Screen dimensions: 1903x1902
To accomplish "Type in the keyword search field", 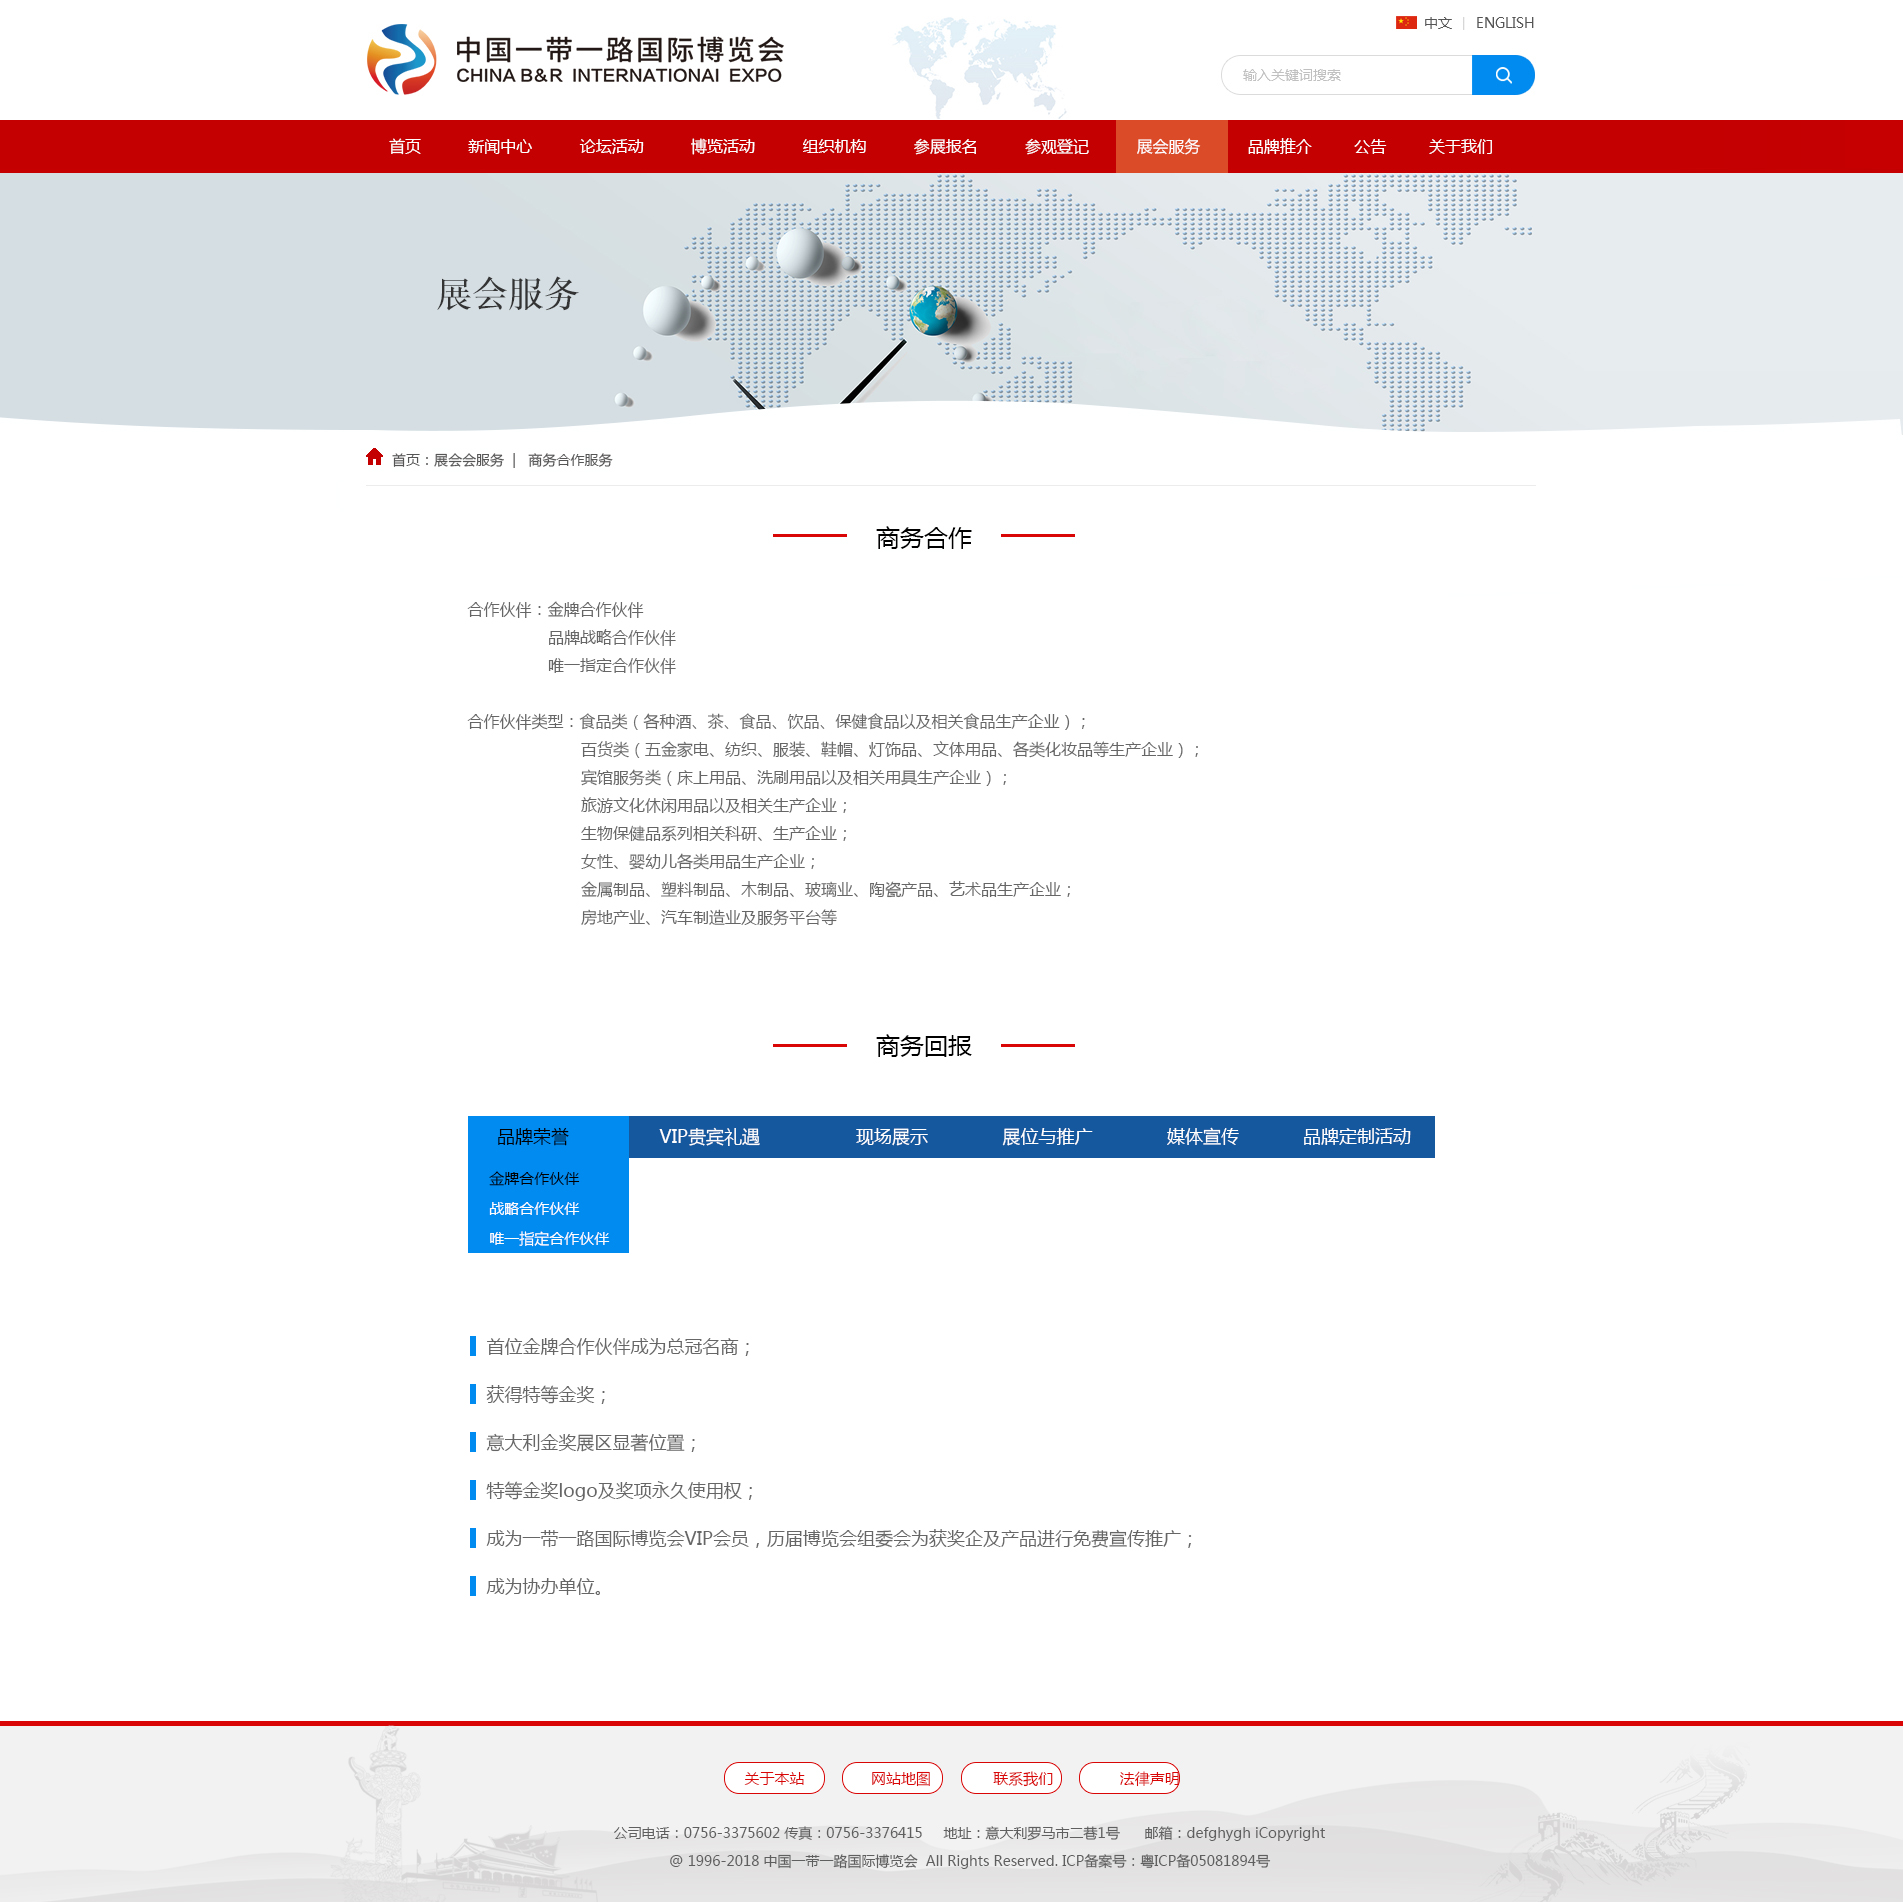I will (x=1346, y=75).
